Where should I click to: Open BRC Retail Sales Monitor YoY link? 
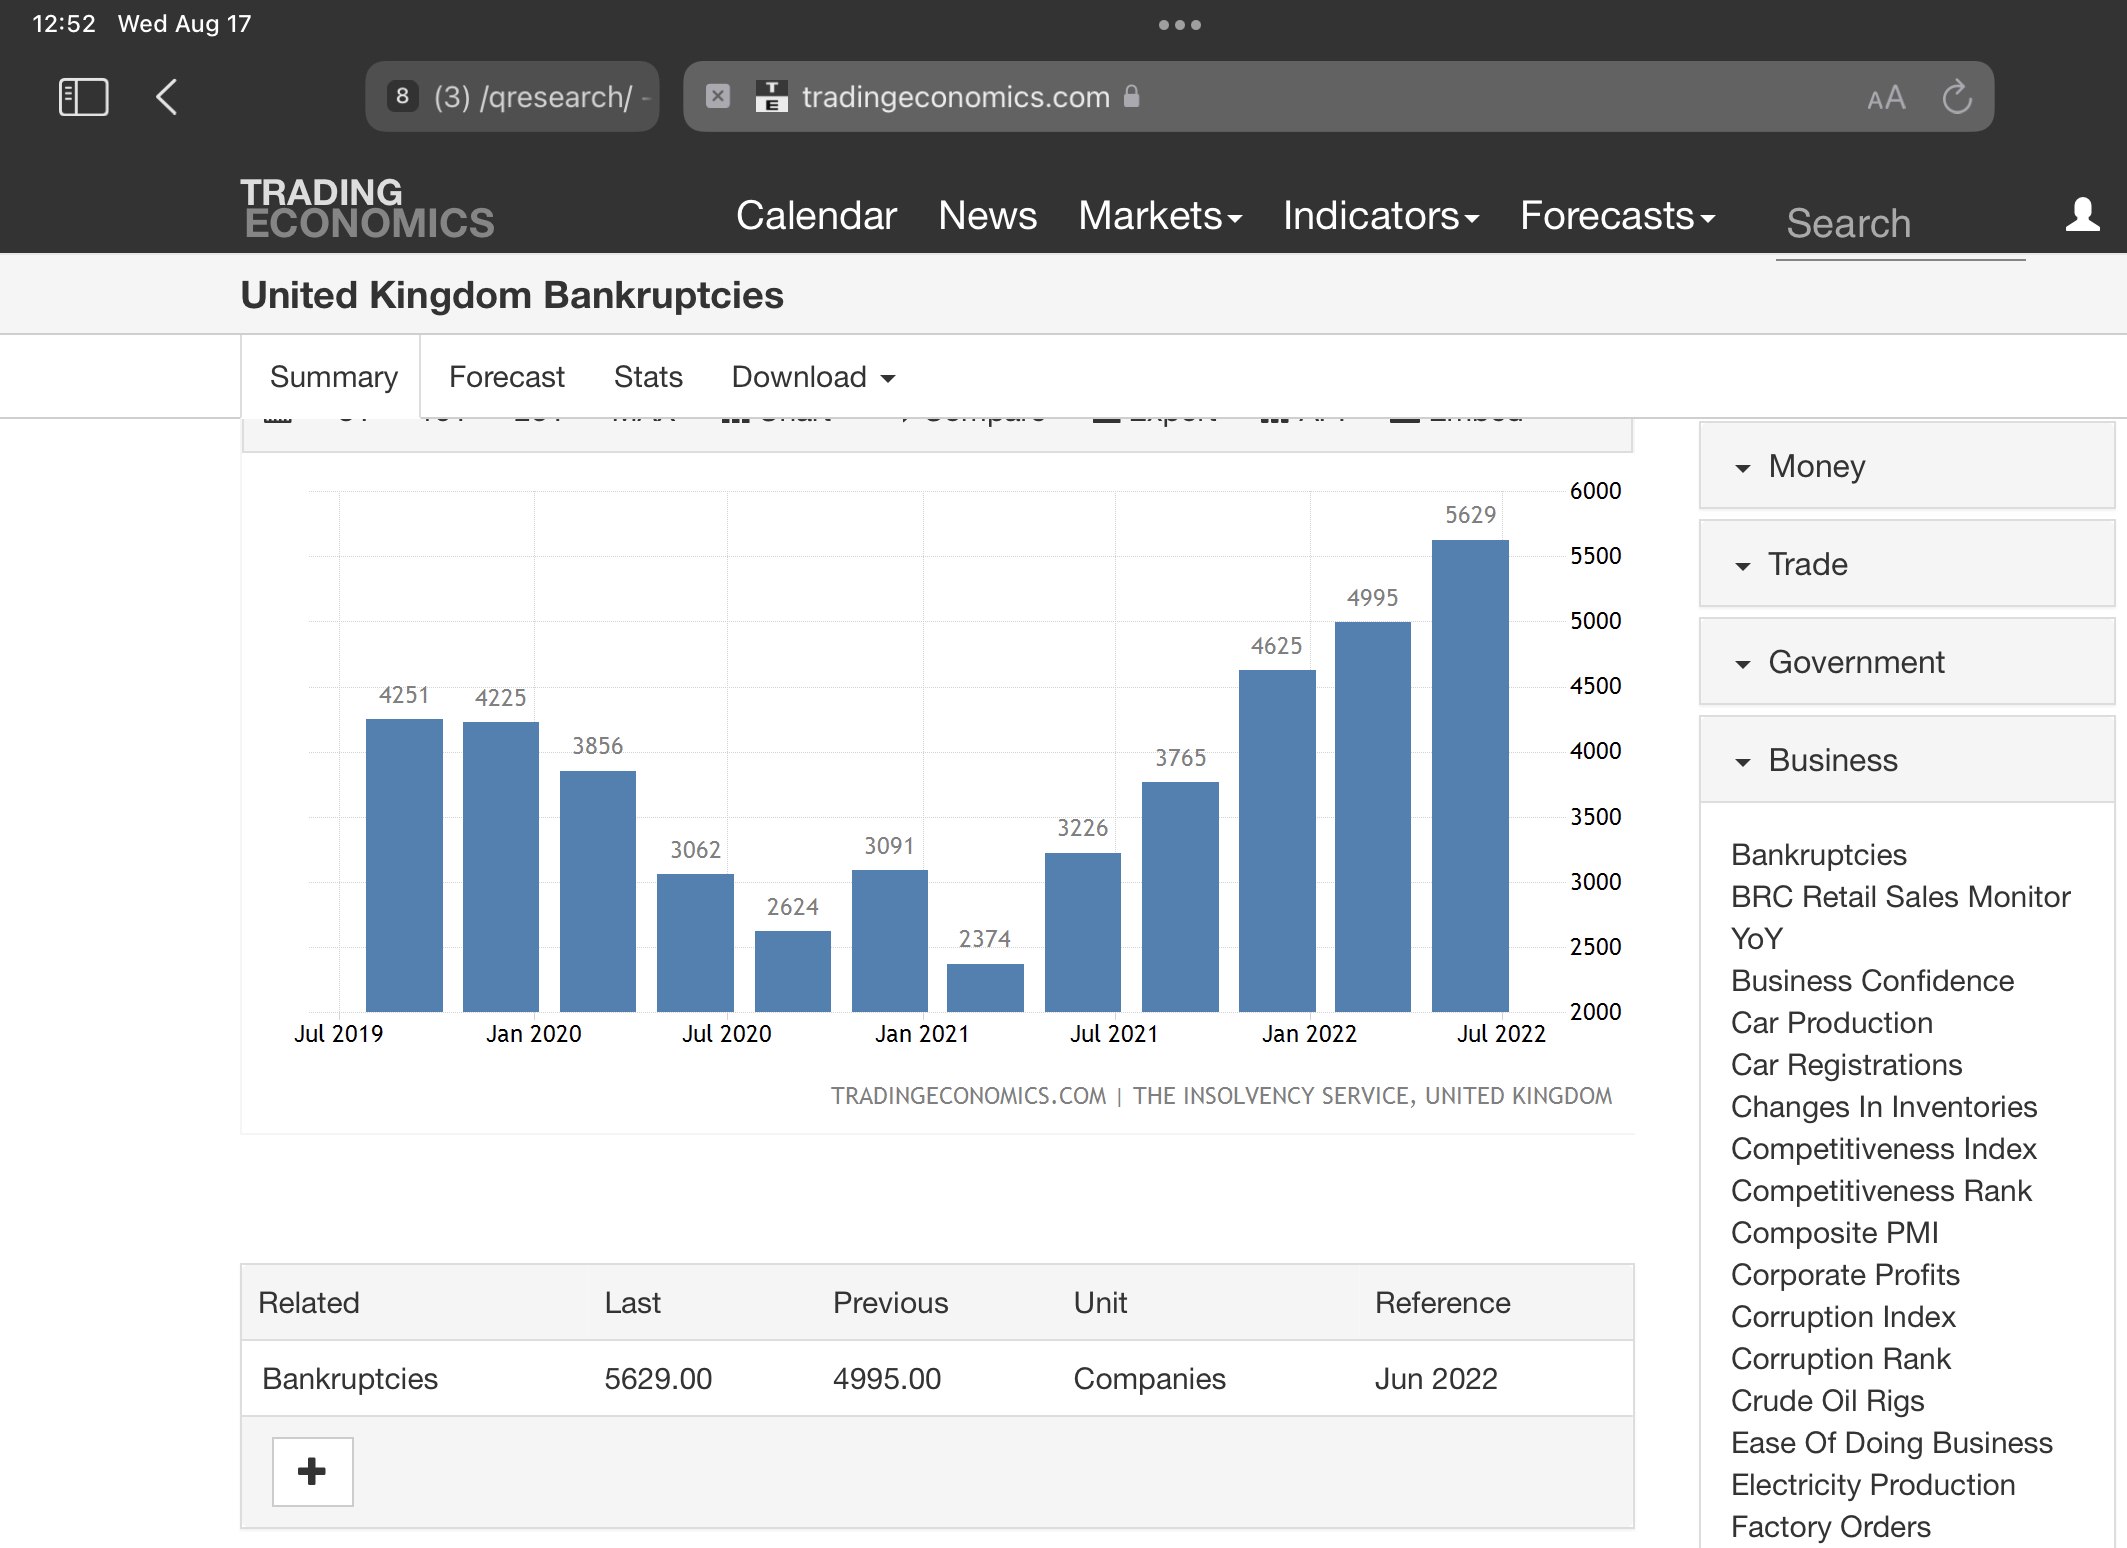click(1900, 918)
